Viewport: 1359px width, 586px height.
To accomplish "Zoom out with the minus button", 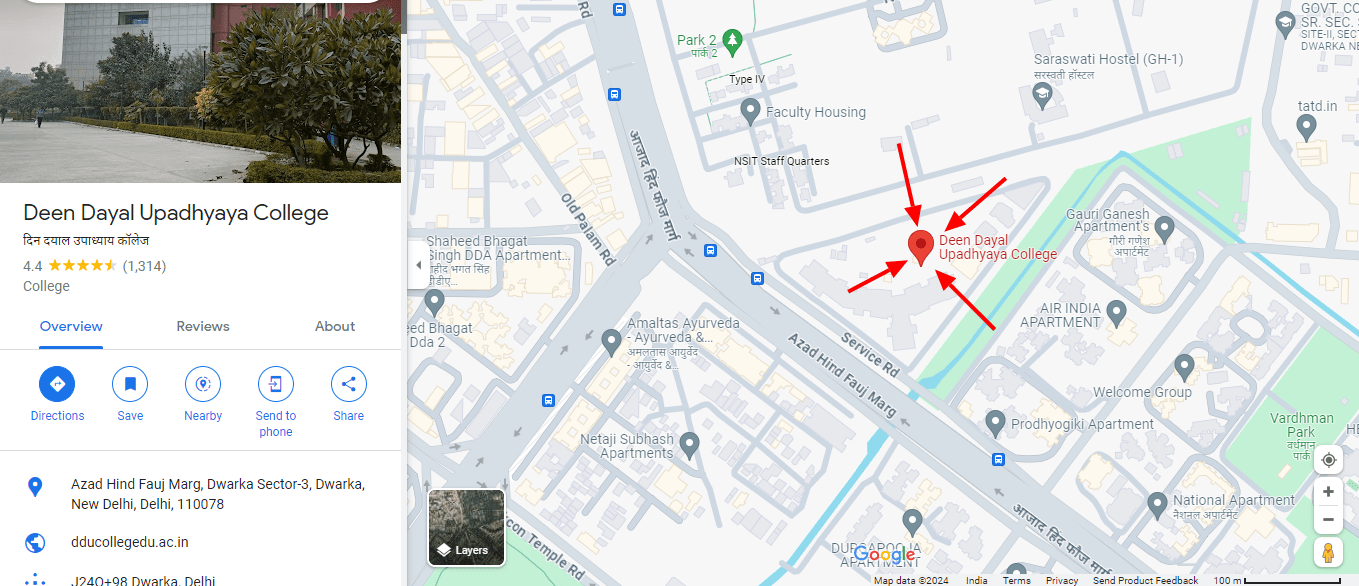I will [x=1328, y=519].
